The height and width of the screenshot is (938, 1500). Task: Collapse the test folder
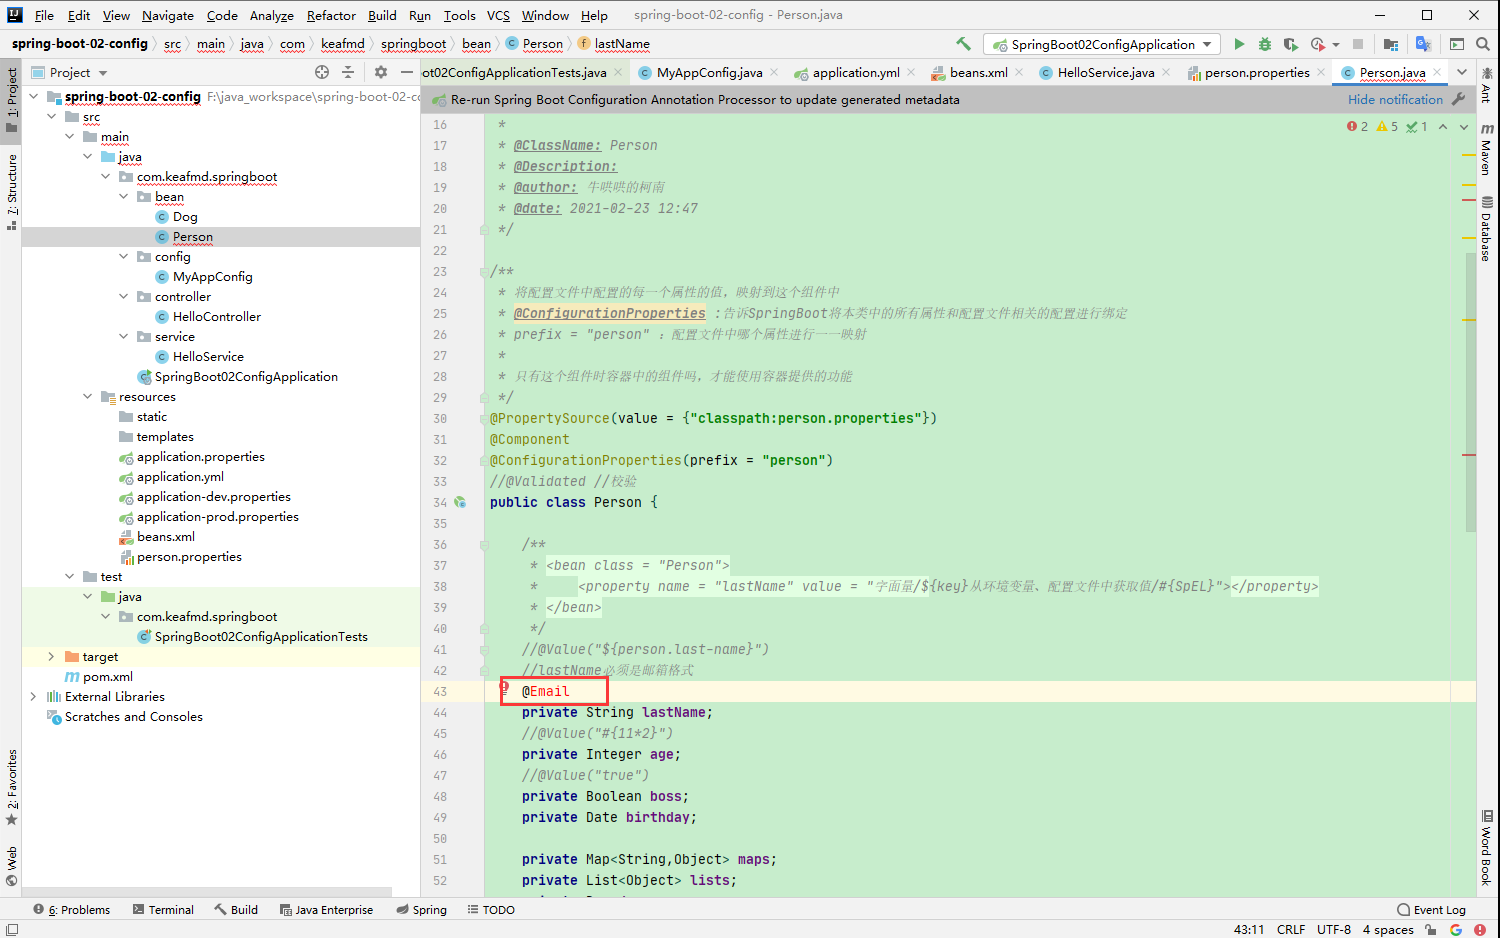point(70,577)
